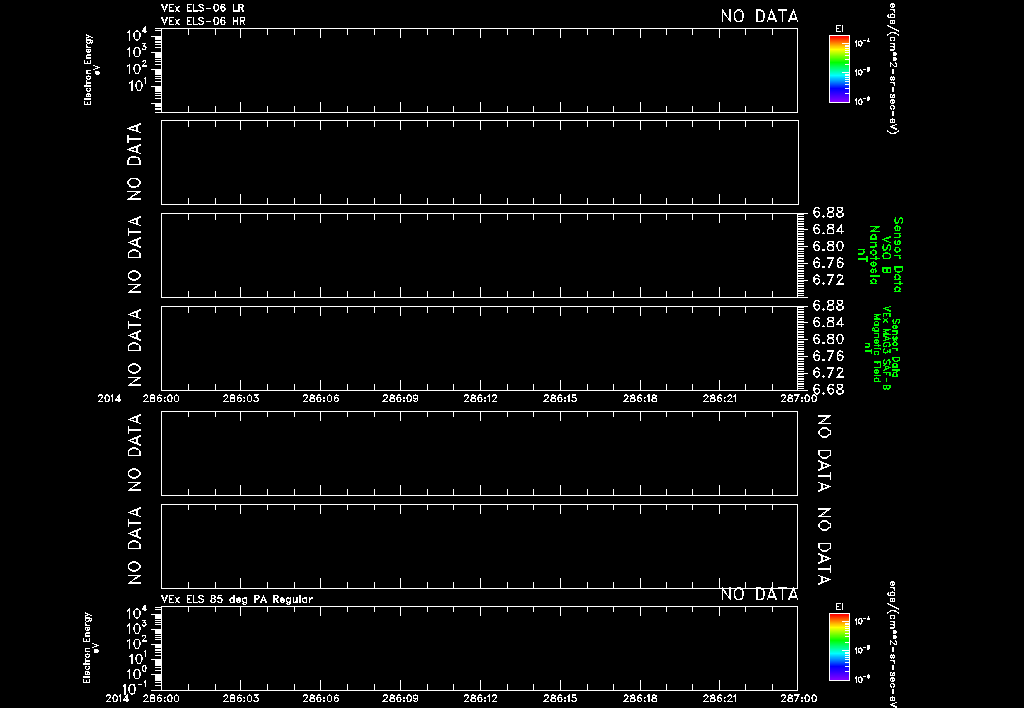Viewport: 1024px width, 708px height.
Task: Click 6.84 tick value on MAG3 SAP-B axis
Action: 828,323
